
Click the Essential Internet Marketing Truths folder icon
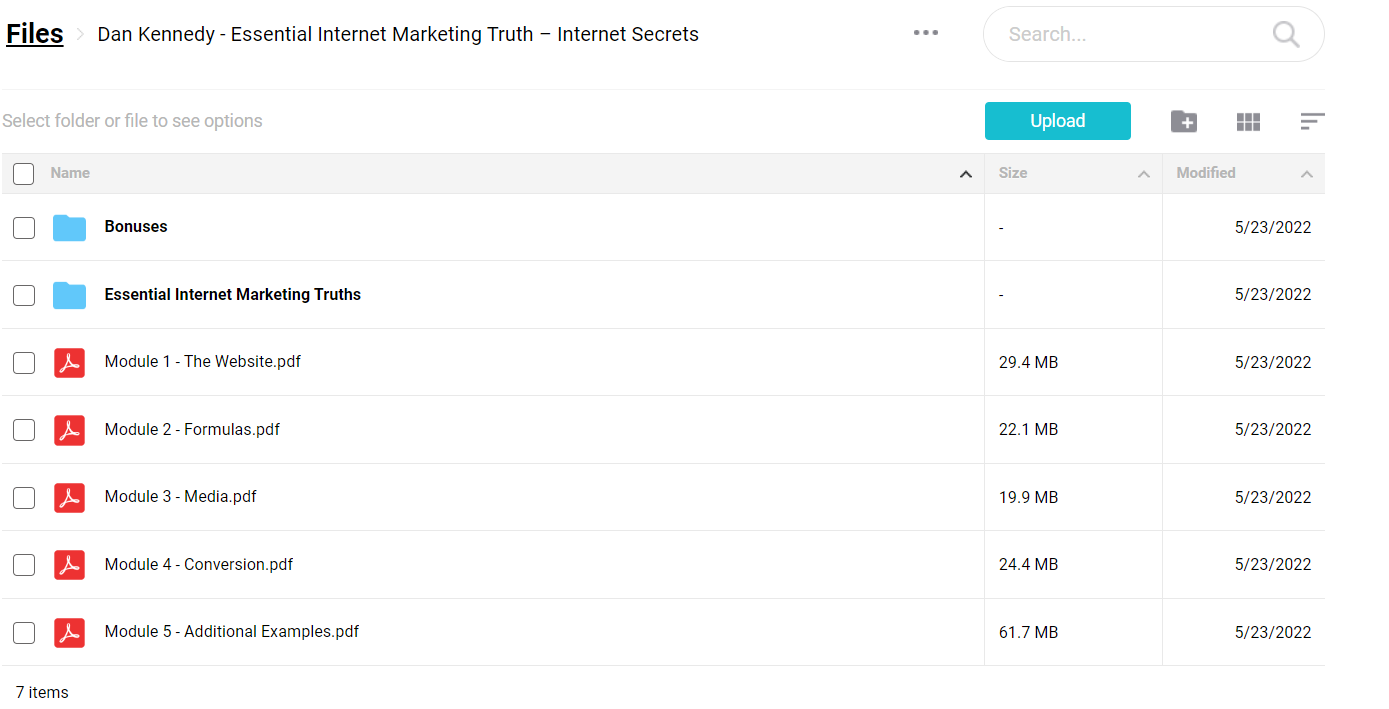[69, 295]
